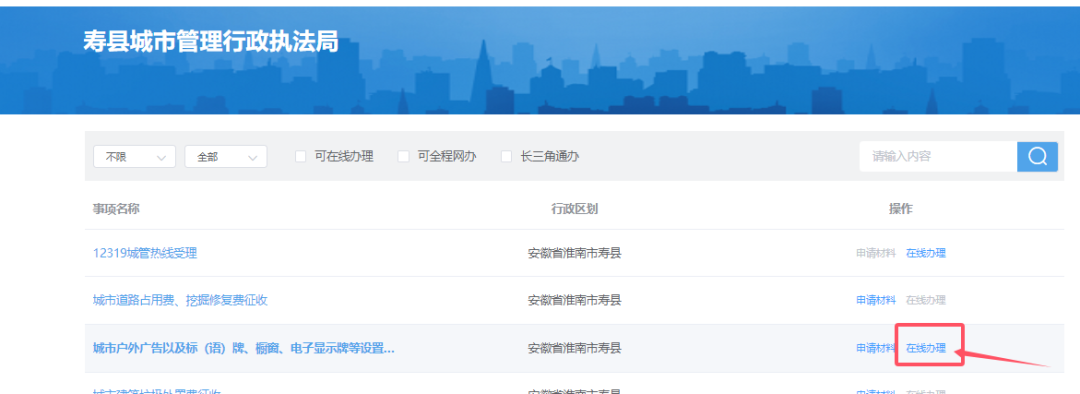1080x394 pixels.
Task: Expand the 全部 dropdown
Action: (x=226, y=156)
